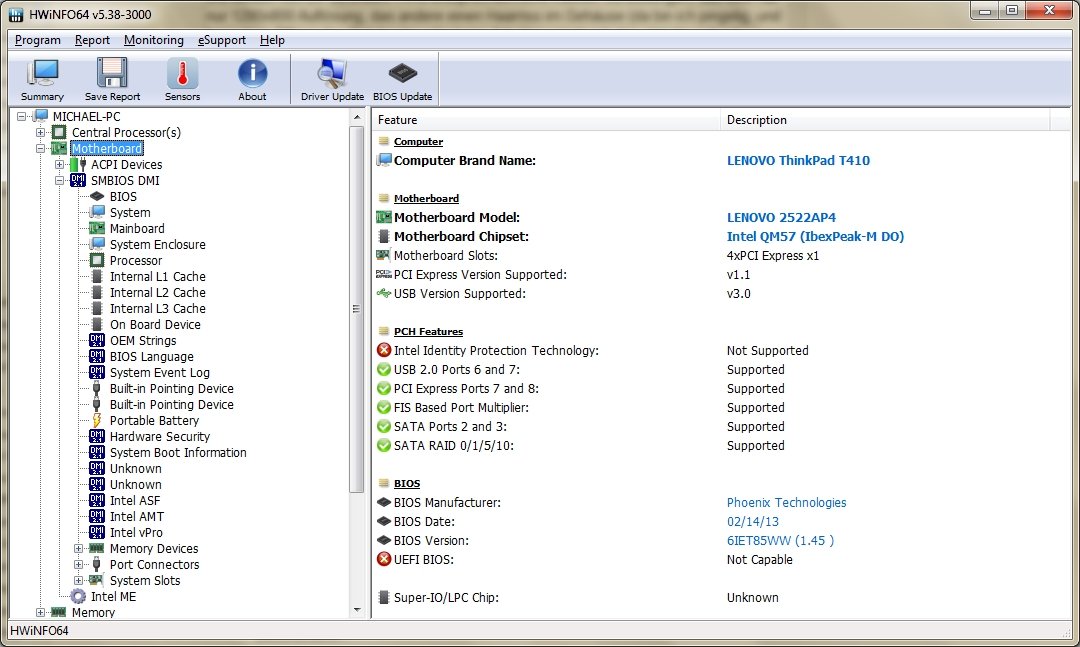Click Intel QM57 chipset value
The width and height of the screenshot is (1080, 647).
(x=815, y=236)
